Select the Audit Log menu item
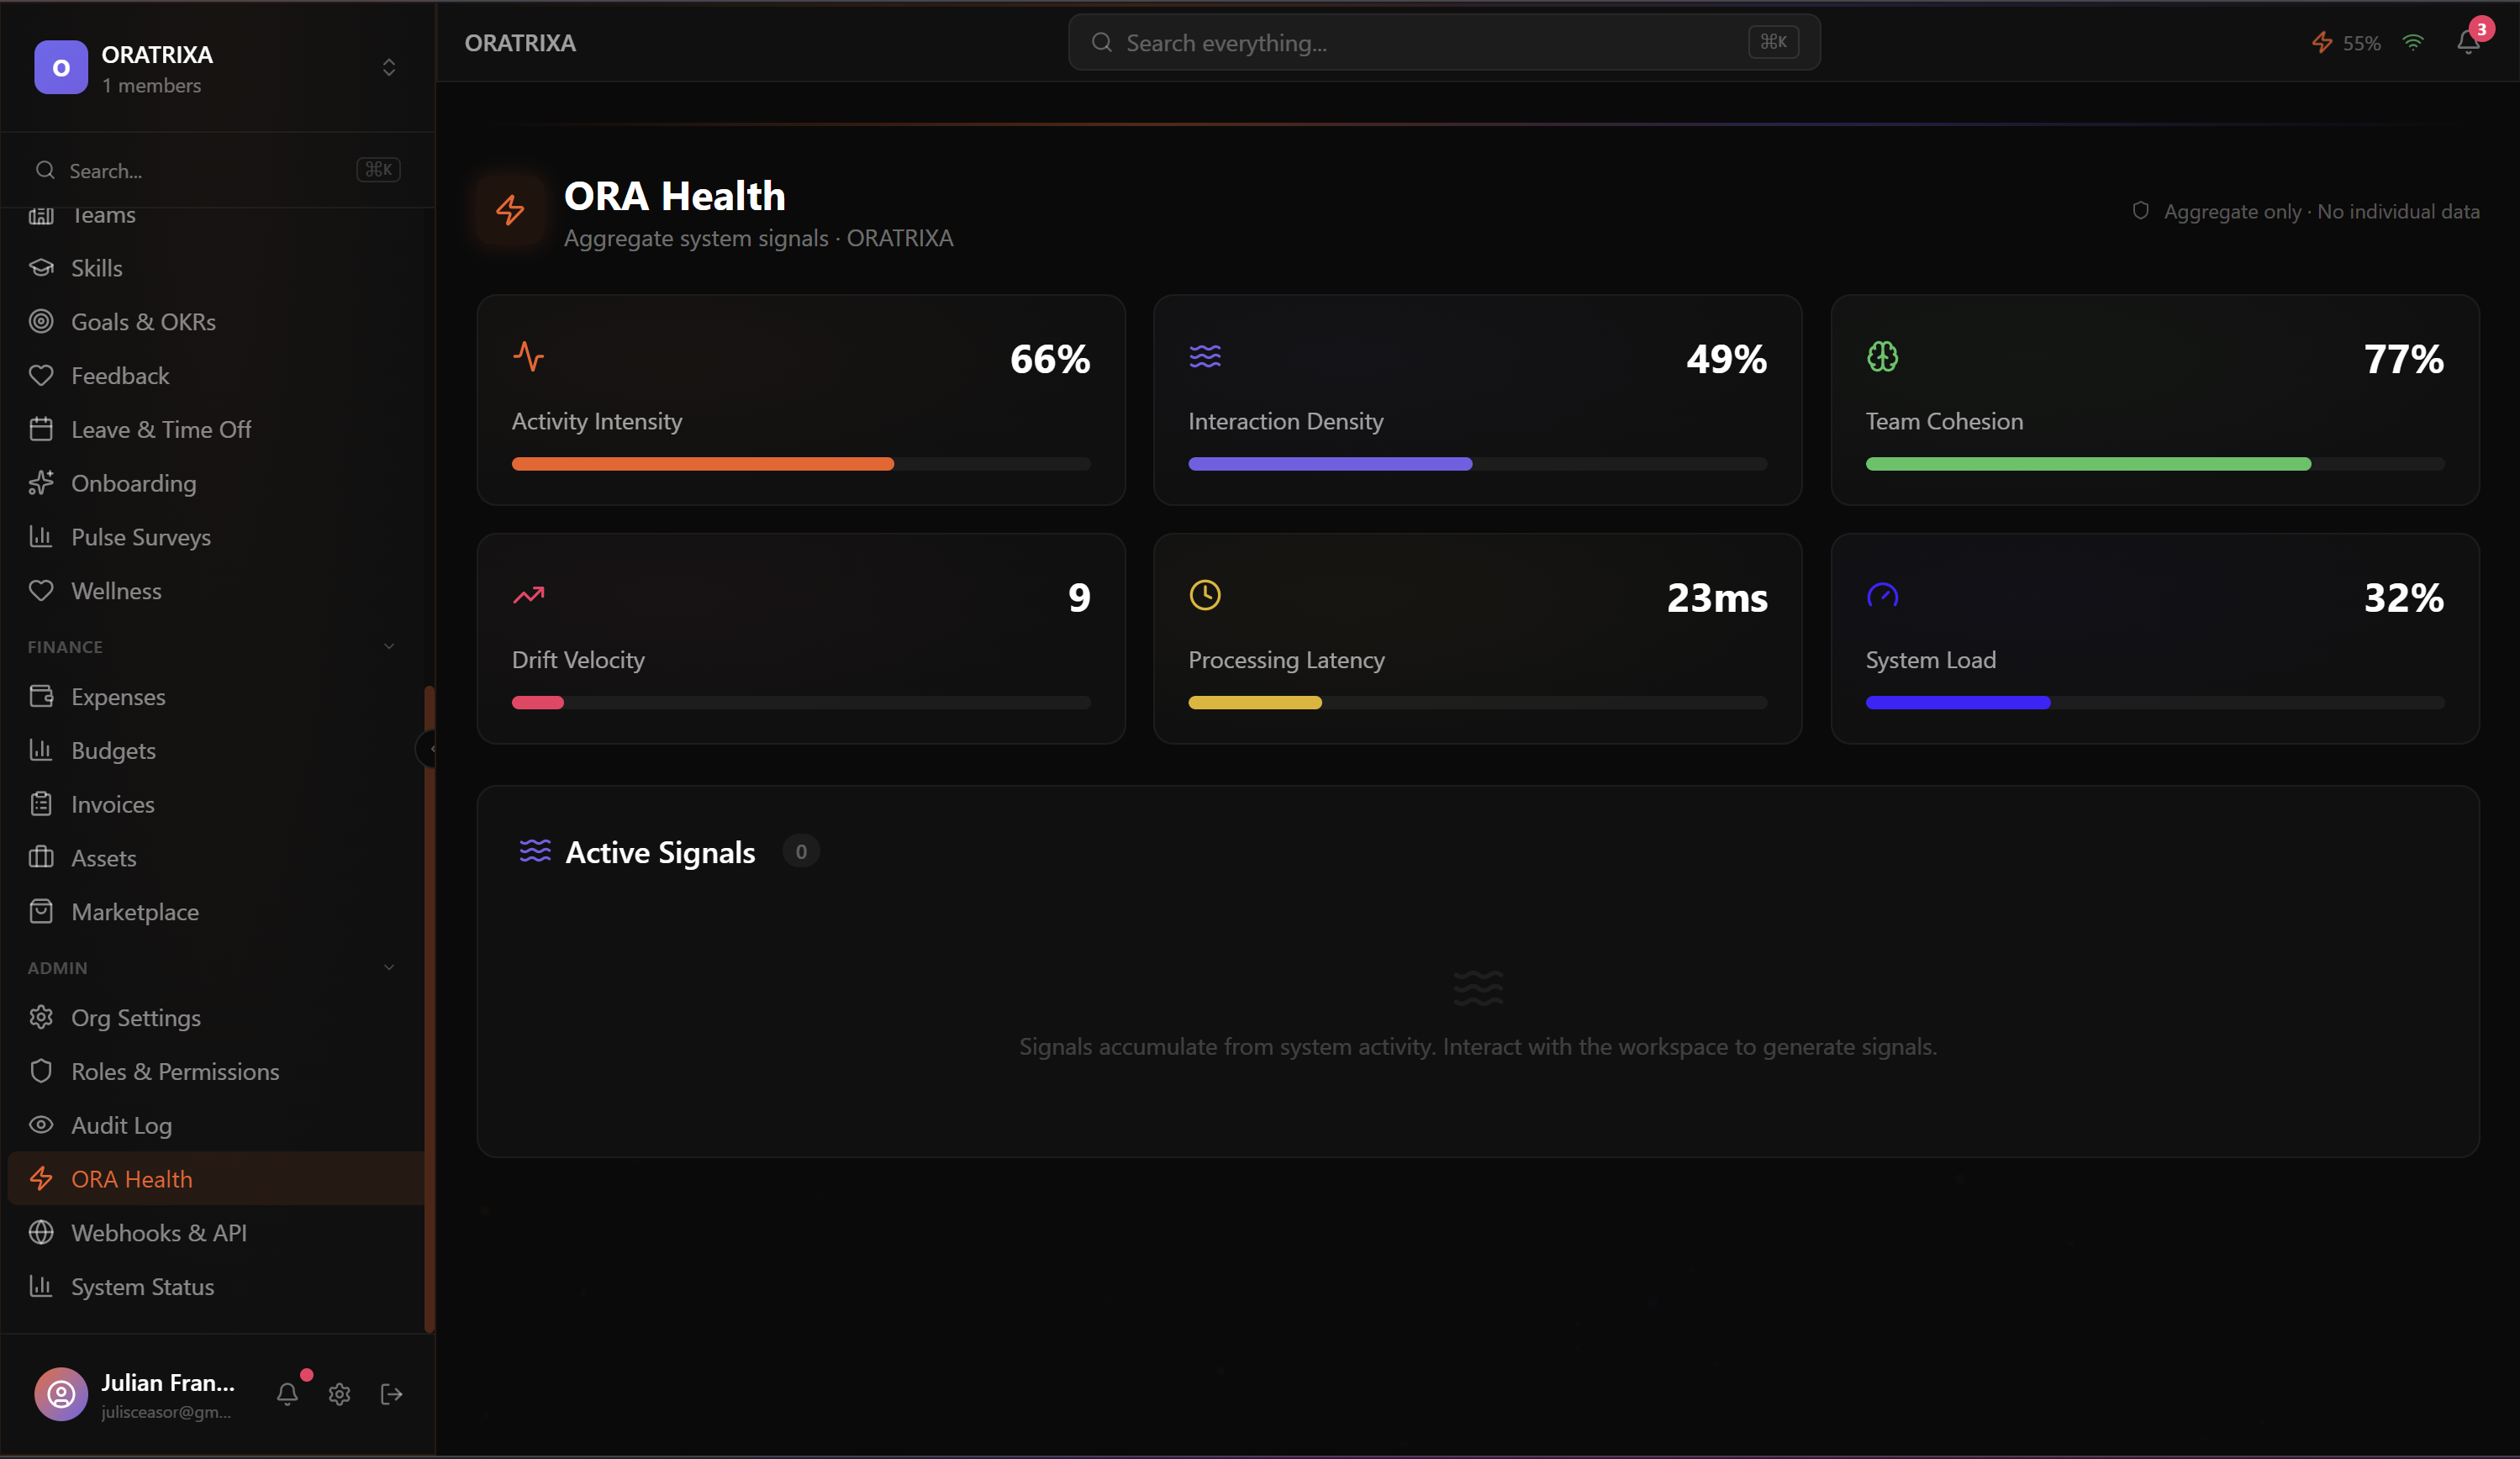This screenshot has width=2520, height=1459. coord(215,1125)
